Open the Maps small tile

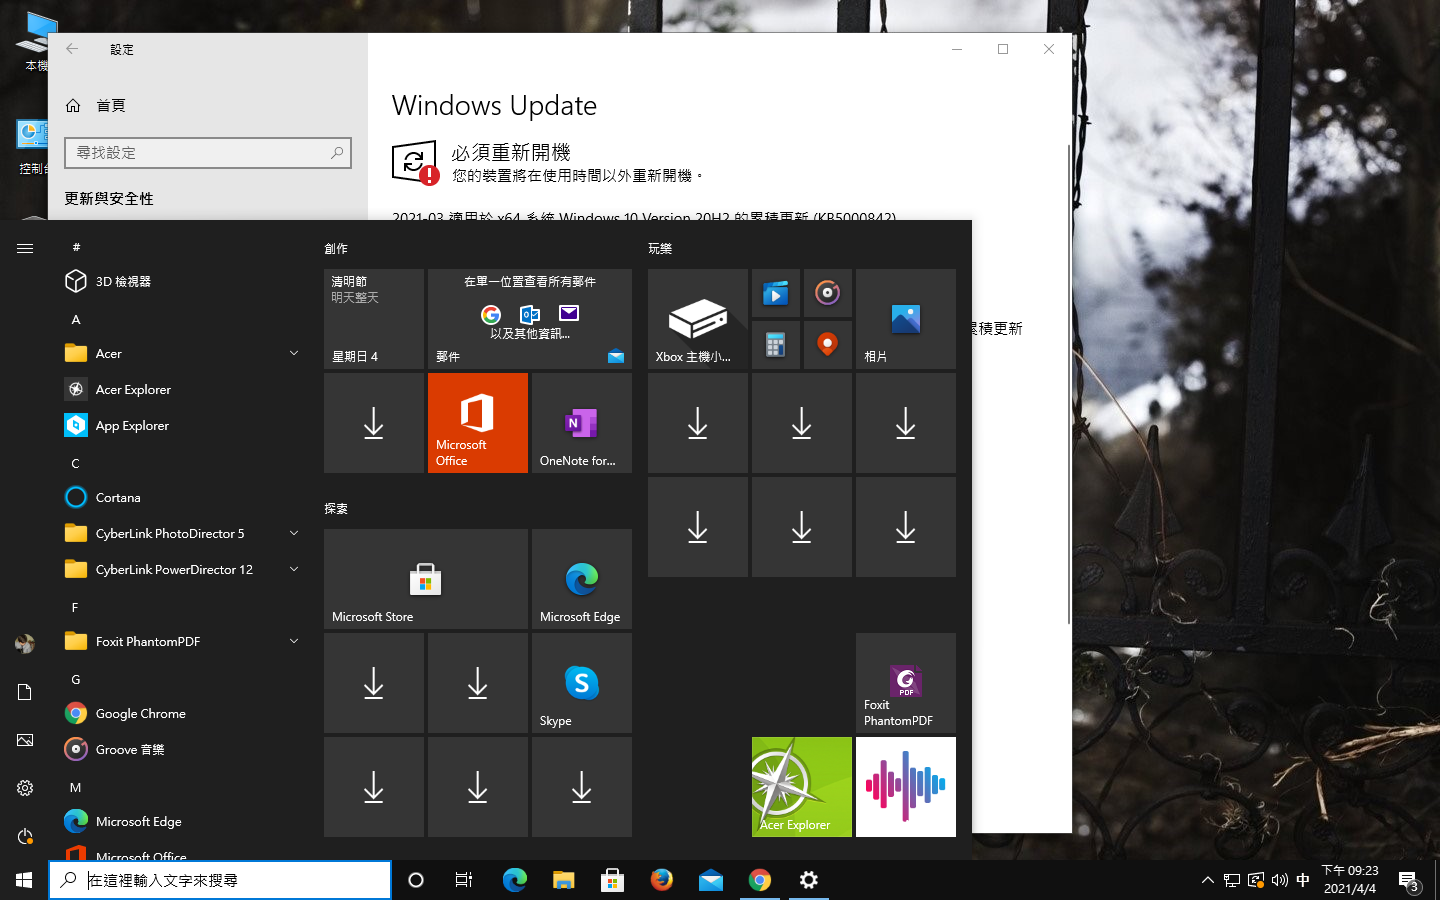point(828,345)
